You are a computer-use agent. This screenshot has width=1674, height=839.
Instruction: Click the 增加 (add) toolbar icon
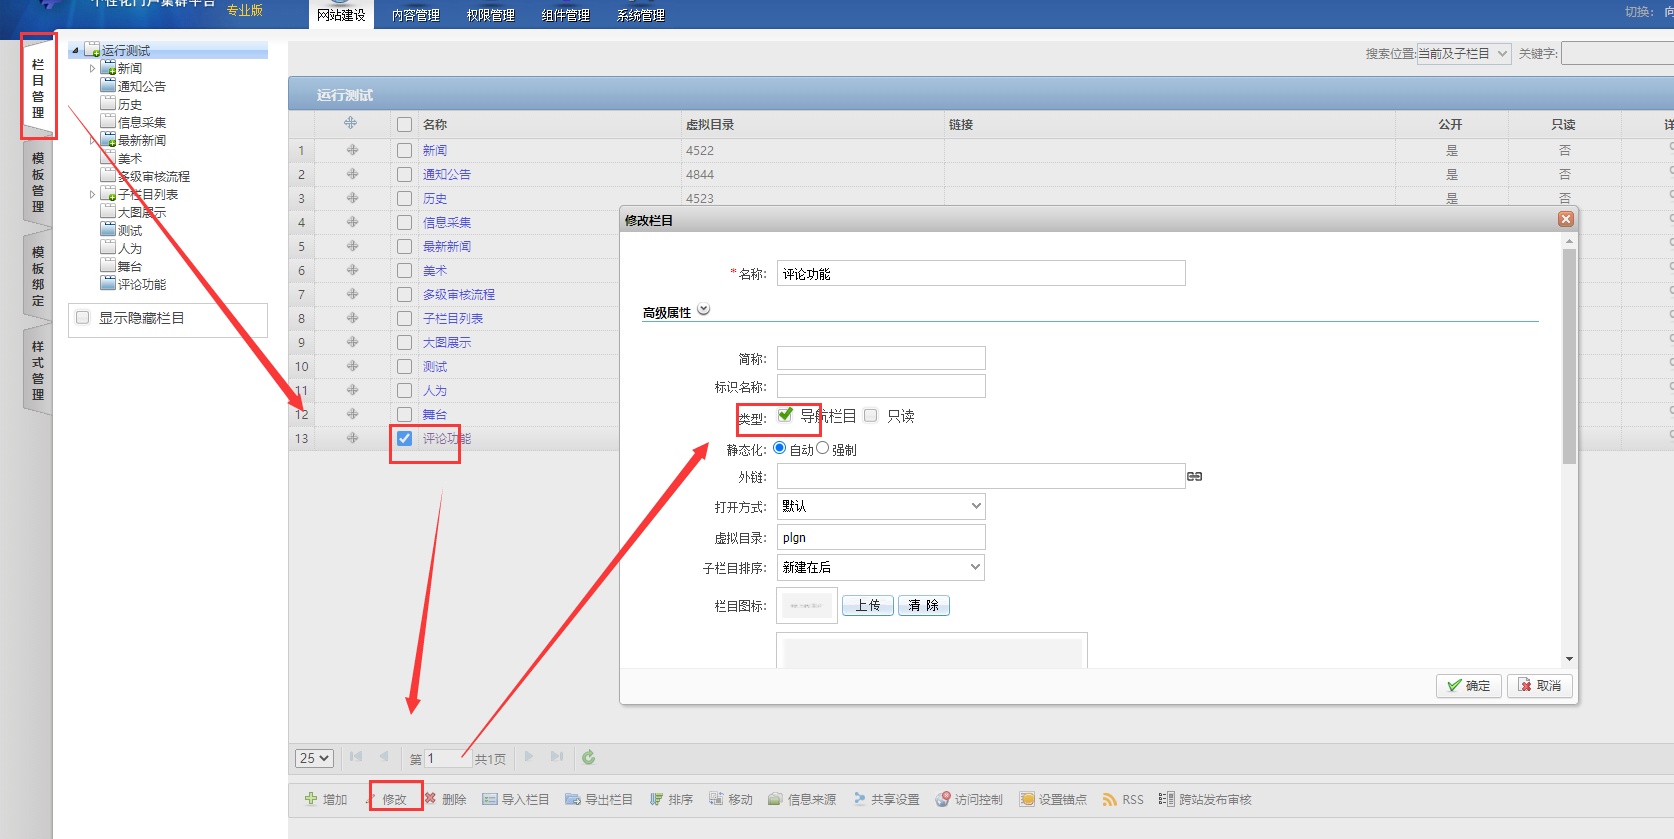(311, 799)
